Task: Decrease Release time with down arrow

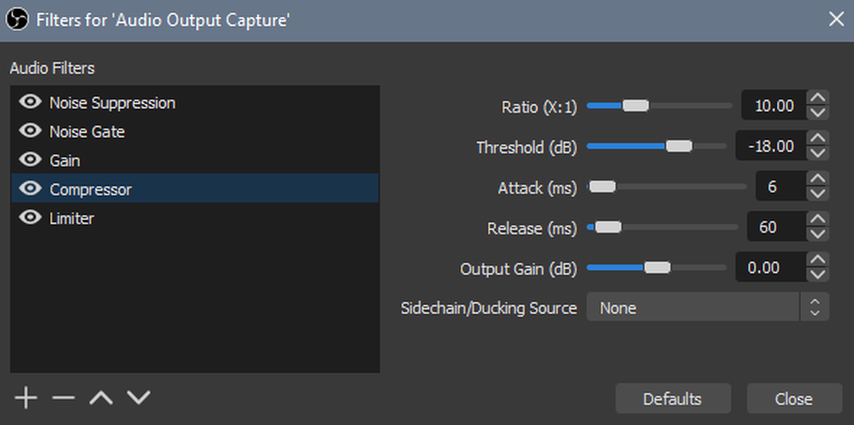Action: (818, 234)
